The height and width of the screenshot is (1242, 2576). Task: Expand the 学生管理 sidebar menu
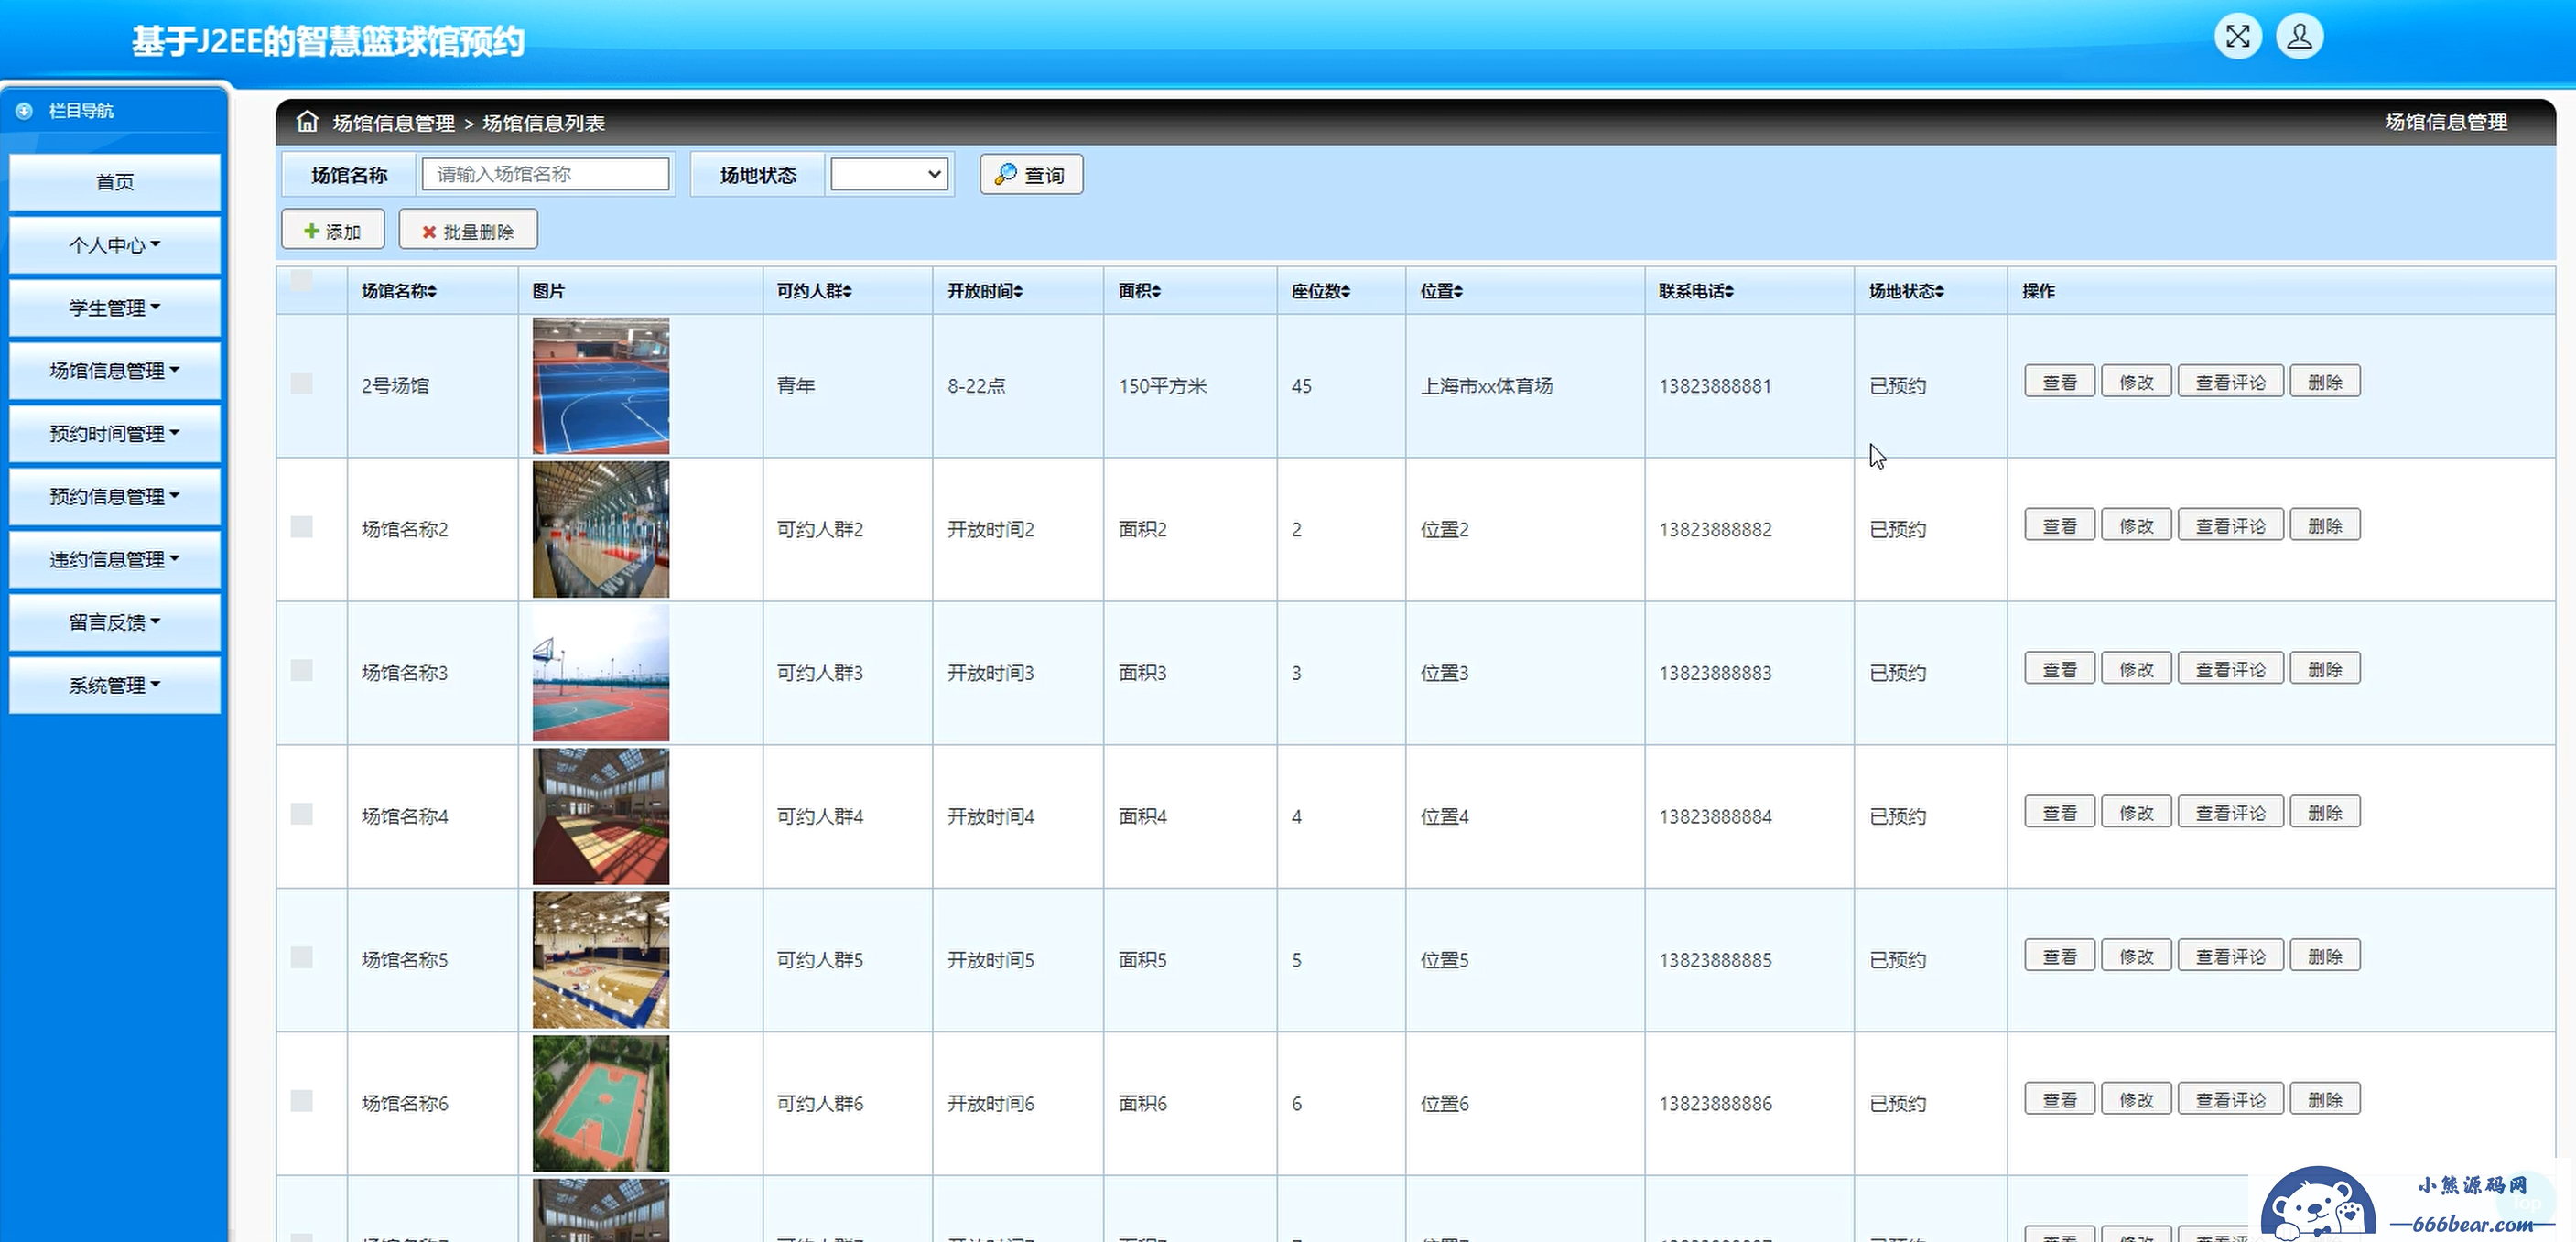pyautogui.click(x=115, y=308)
